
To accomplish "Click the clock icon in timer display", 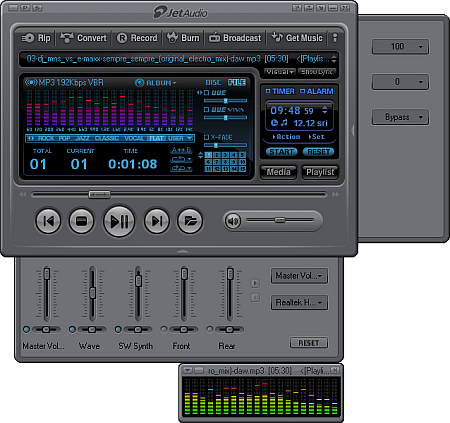I will tap(274, 123).
